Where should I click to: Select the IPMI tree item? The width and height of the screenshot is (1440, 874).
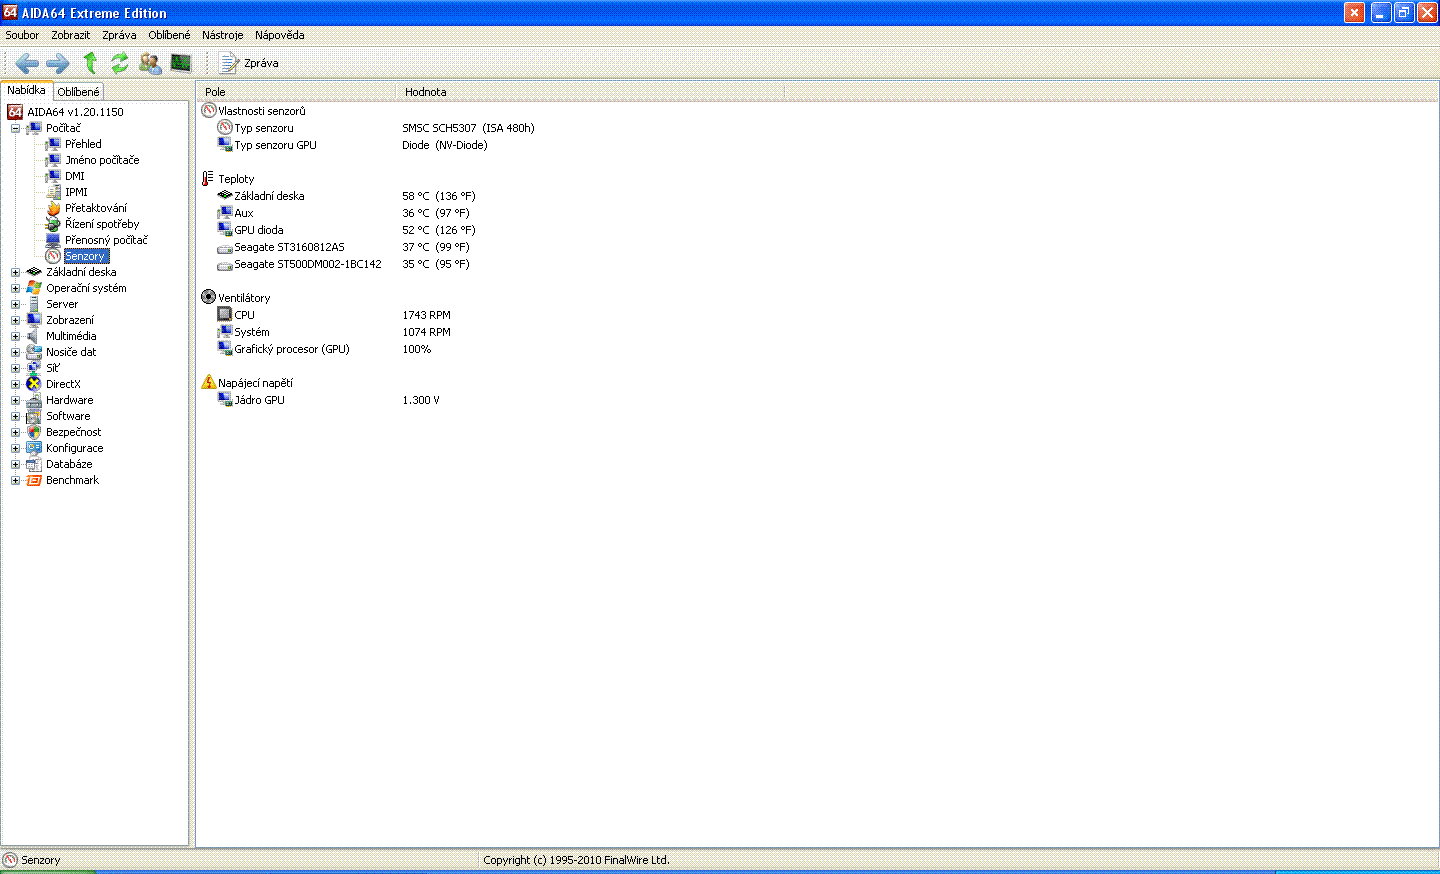76,192
